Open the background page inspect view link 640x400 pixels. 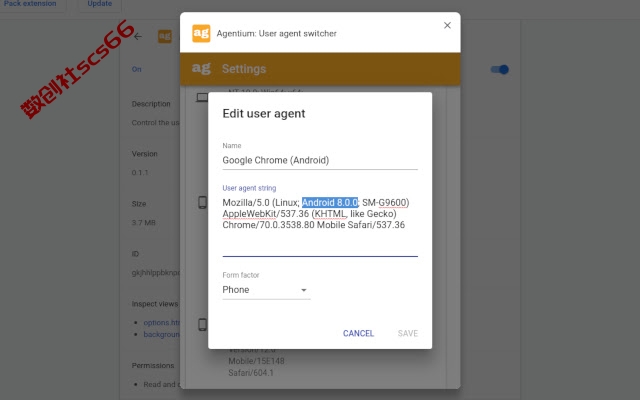pos(162,334)
